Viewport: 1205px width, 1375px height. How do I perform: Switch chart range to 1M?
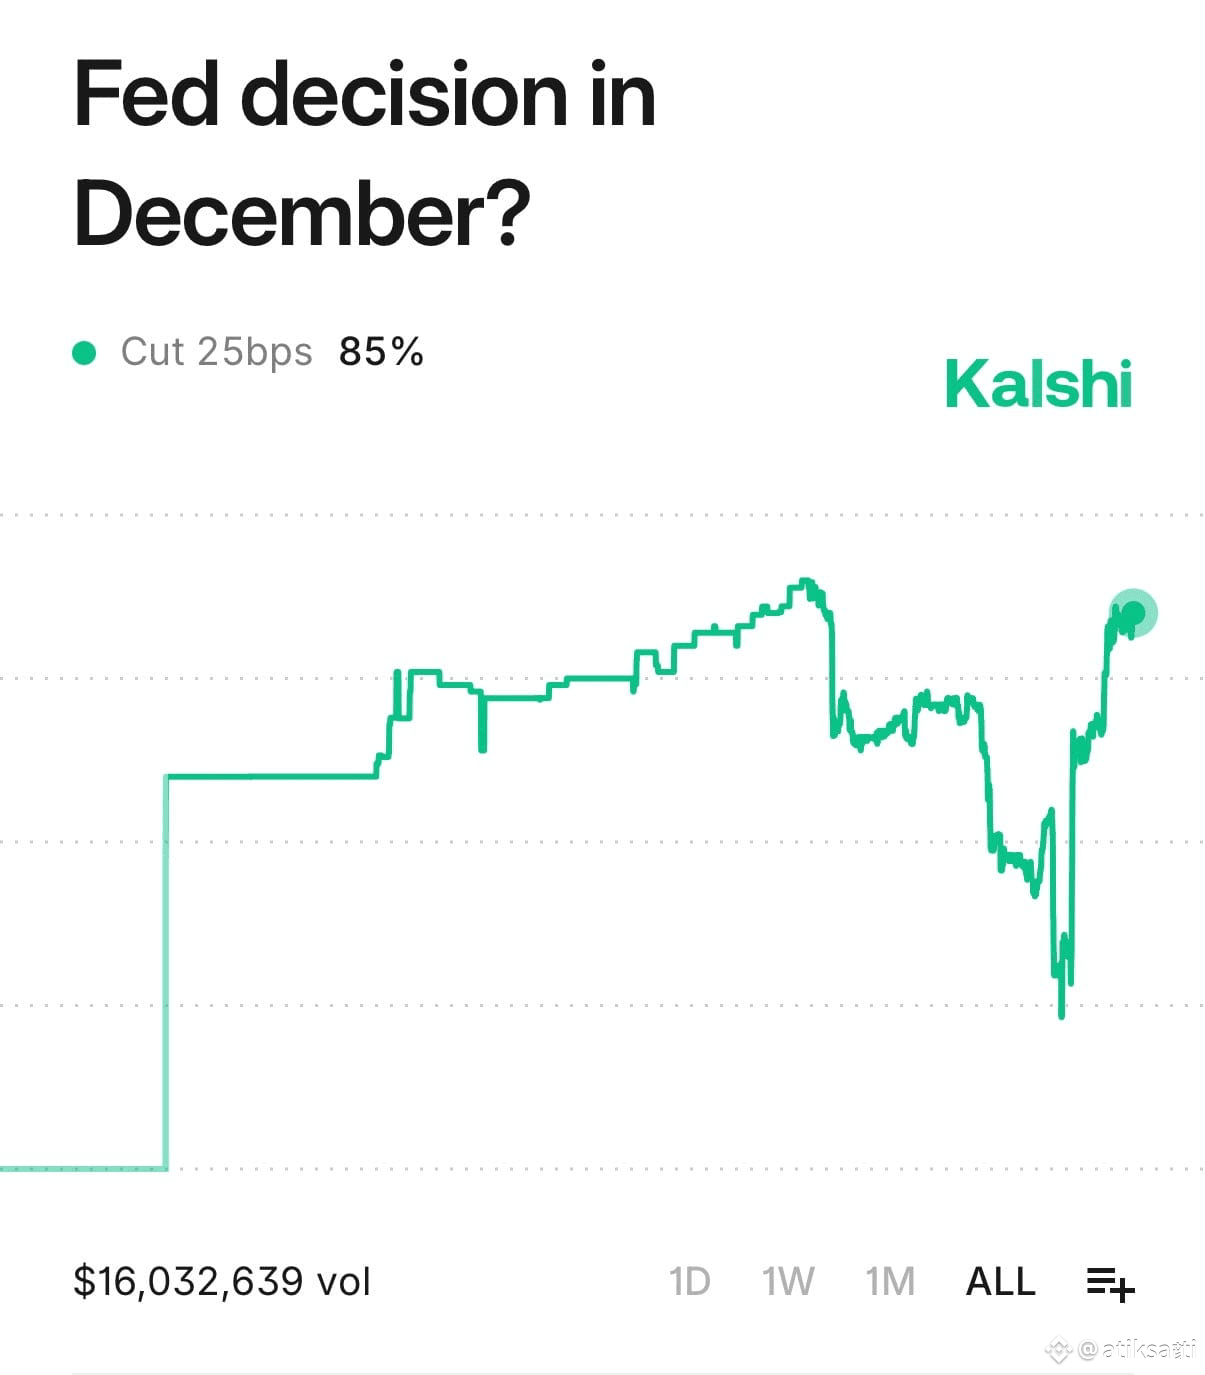pos(890,1281)
